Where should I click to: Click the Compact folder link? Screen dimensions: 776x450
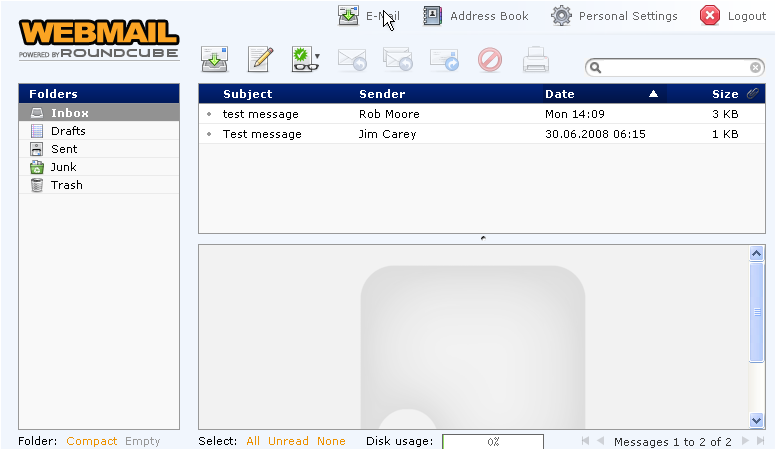point(92,441)
